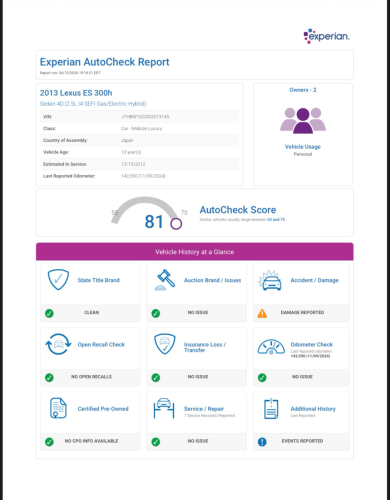Click green check beside NO CPO INFO AVAILABLE

tap(49, 442)
